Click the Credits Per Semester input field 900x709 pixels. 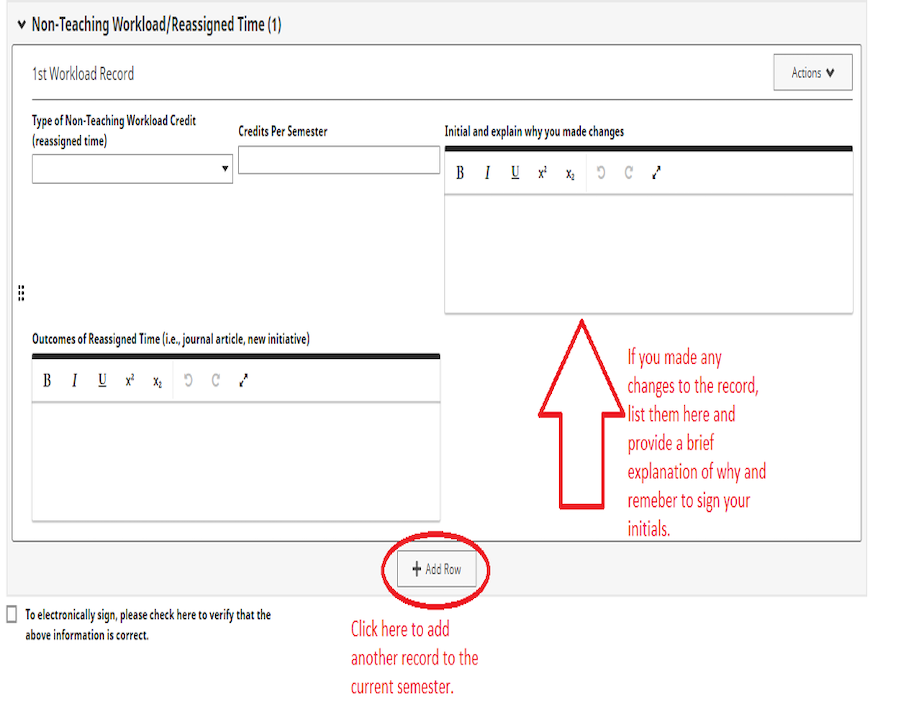coord(339,160)
